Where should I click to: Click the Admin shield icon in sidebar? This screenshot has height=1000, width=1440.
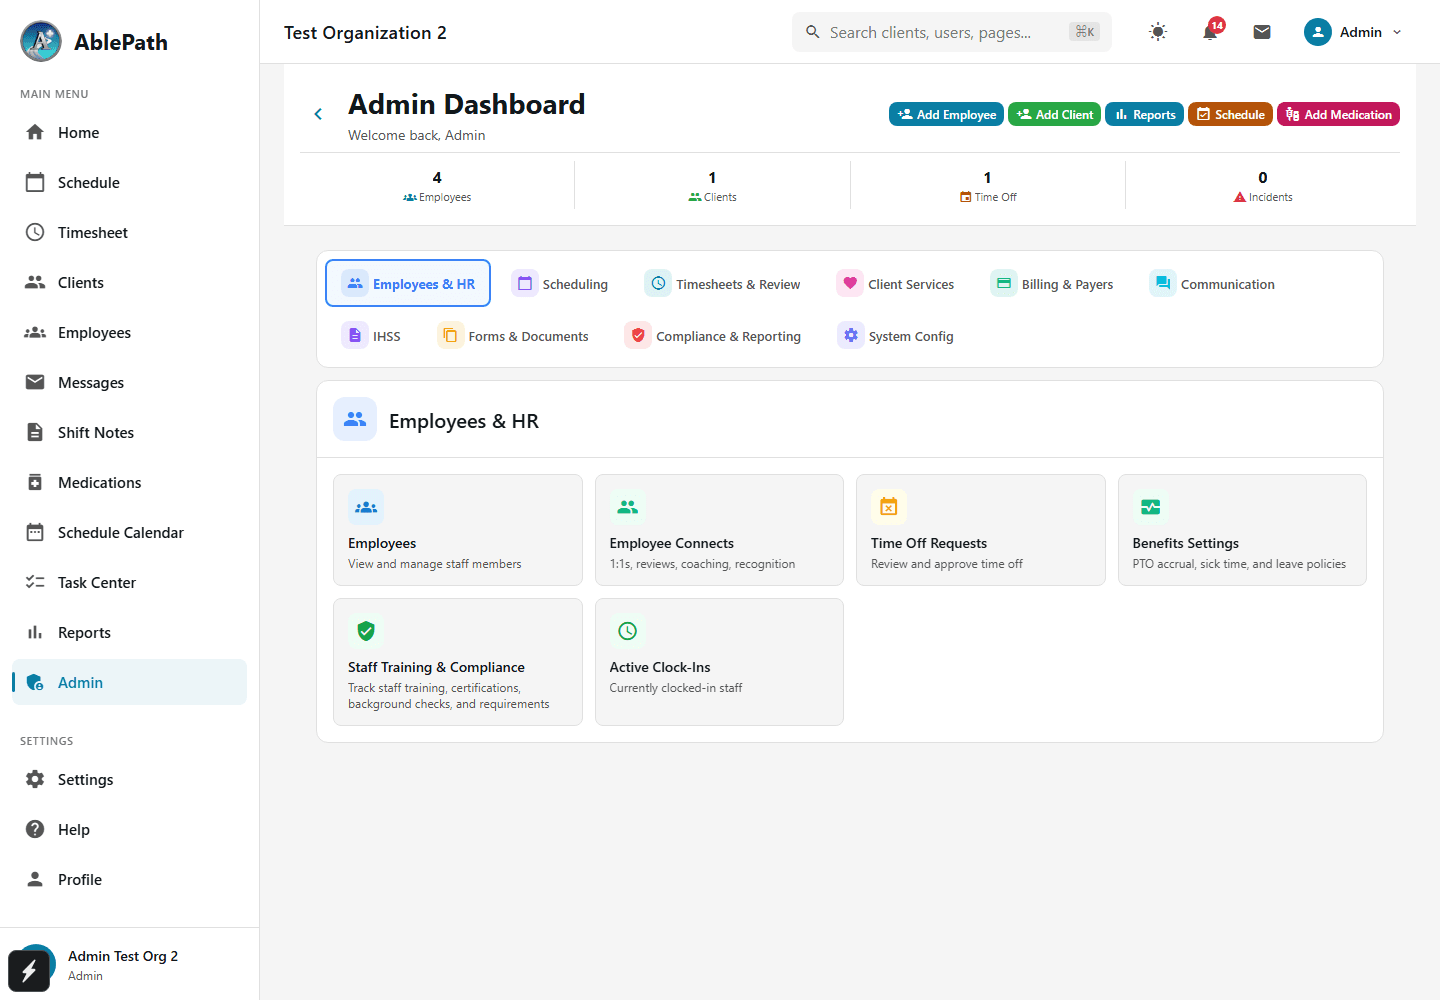coord(35,682)
